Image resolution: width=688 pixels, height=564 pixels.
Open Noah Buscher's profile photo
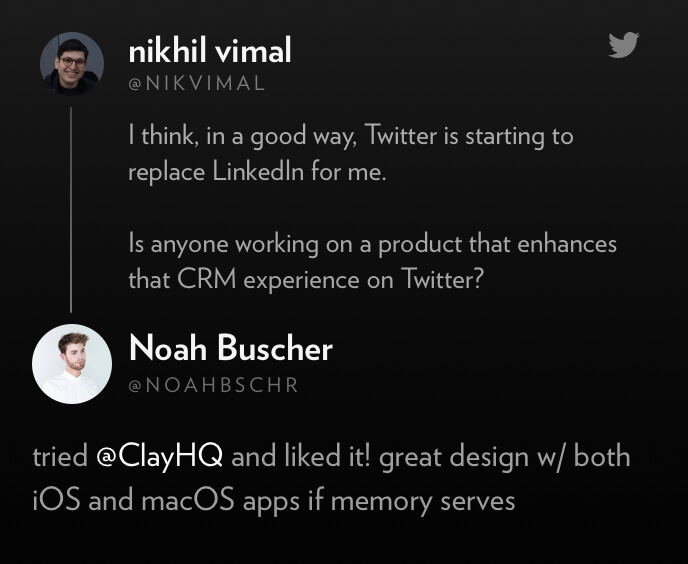72,363
